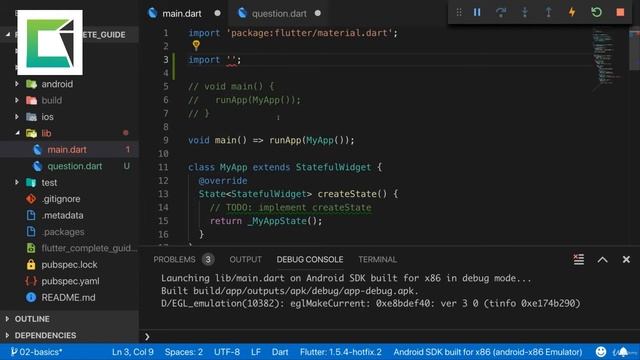Open question.dart in the explorer
This screenshot has width=640, height=360.
pyautogui.click(x=75, y=166)
